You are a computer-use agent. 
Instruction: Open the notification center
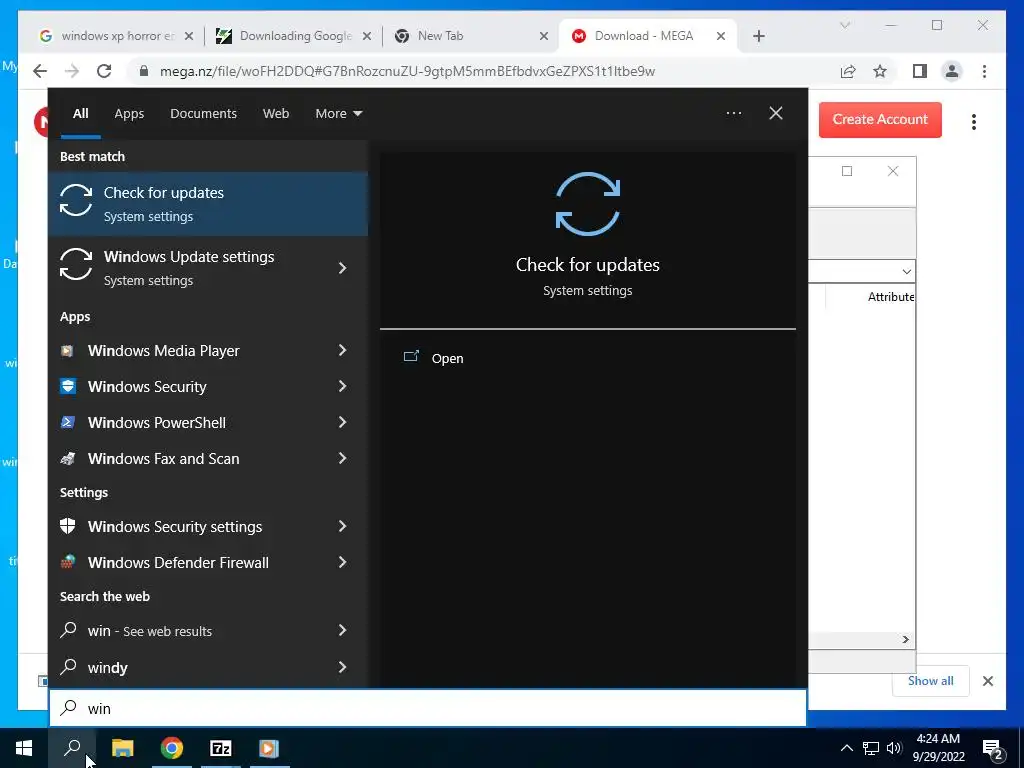[x=993, y=749]
